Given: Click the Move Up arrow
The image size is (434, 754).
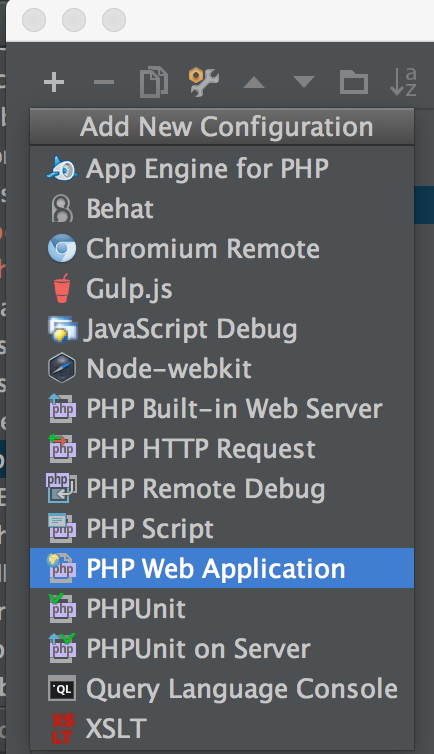Looking at the screenshot, I should tap(254, 82).
